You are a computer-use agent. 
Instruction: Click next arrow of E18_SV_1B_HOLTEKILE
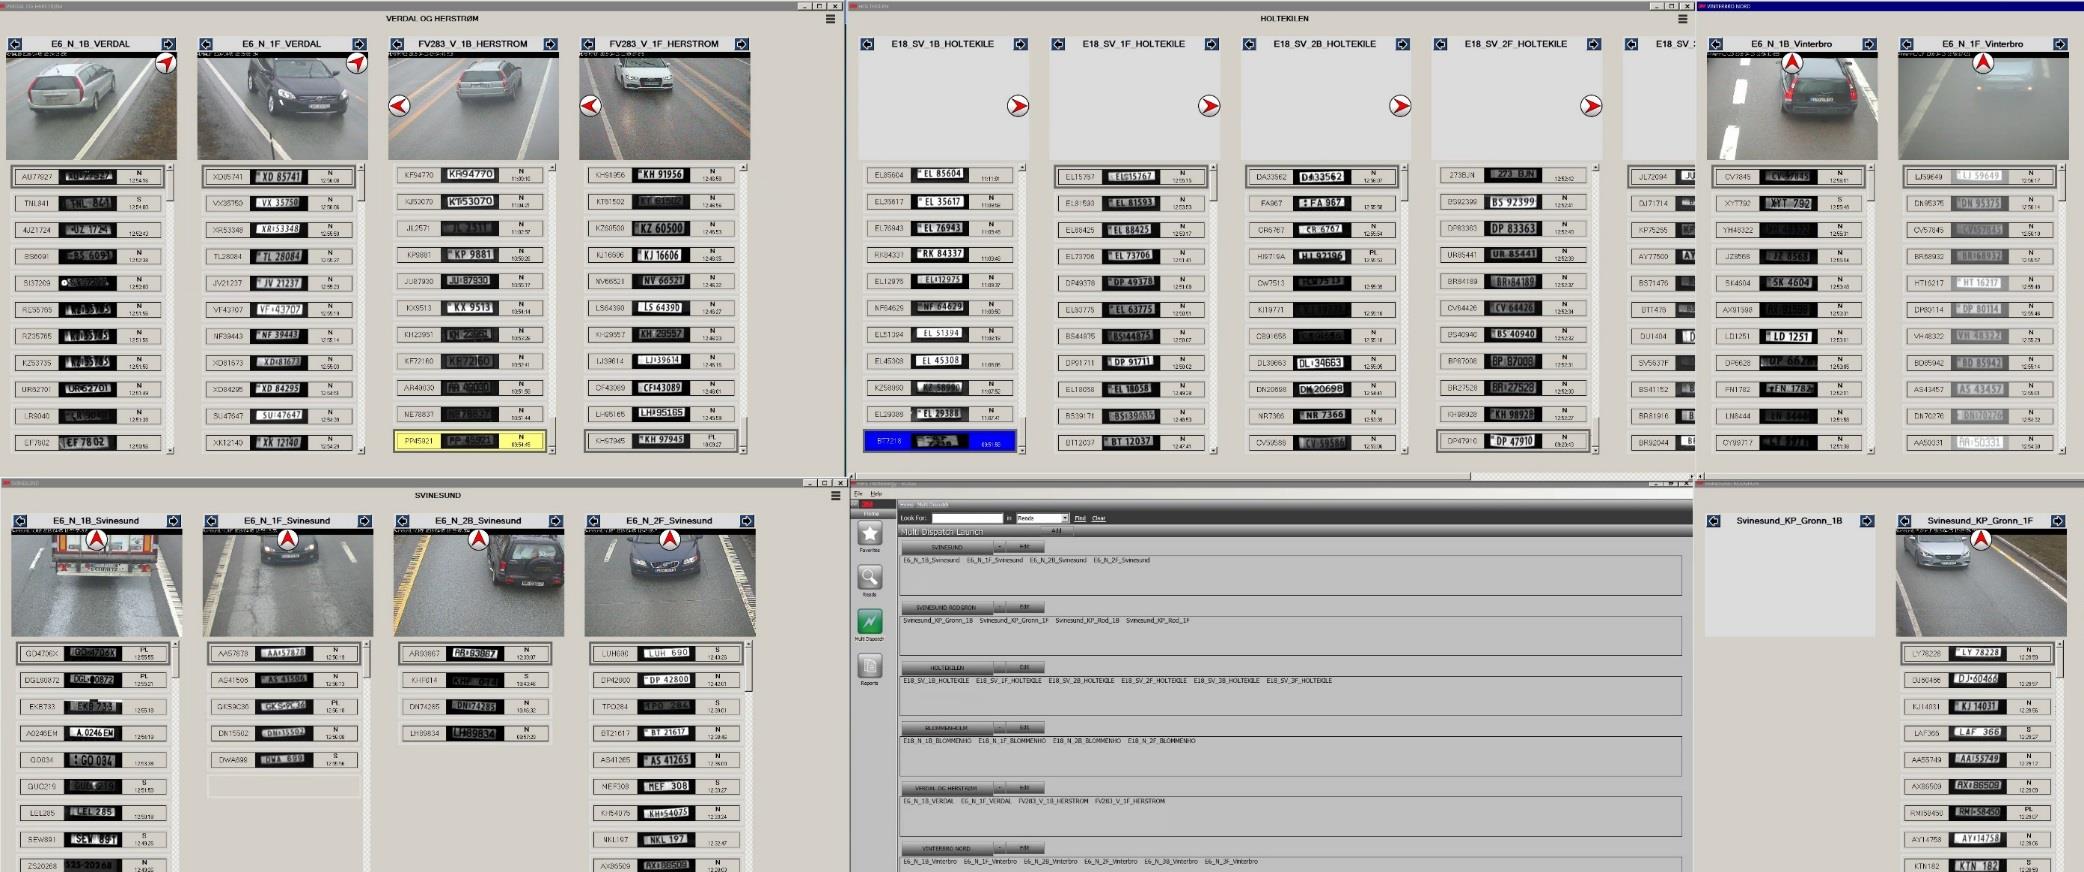pos(1021,44)
